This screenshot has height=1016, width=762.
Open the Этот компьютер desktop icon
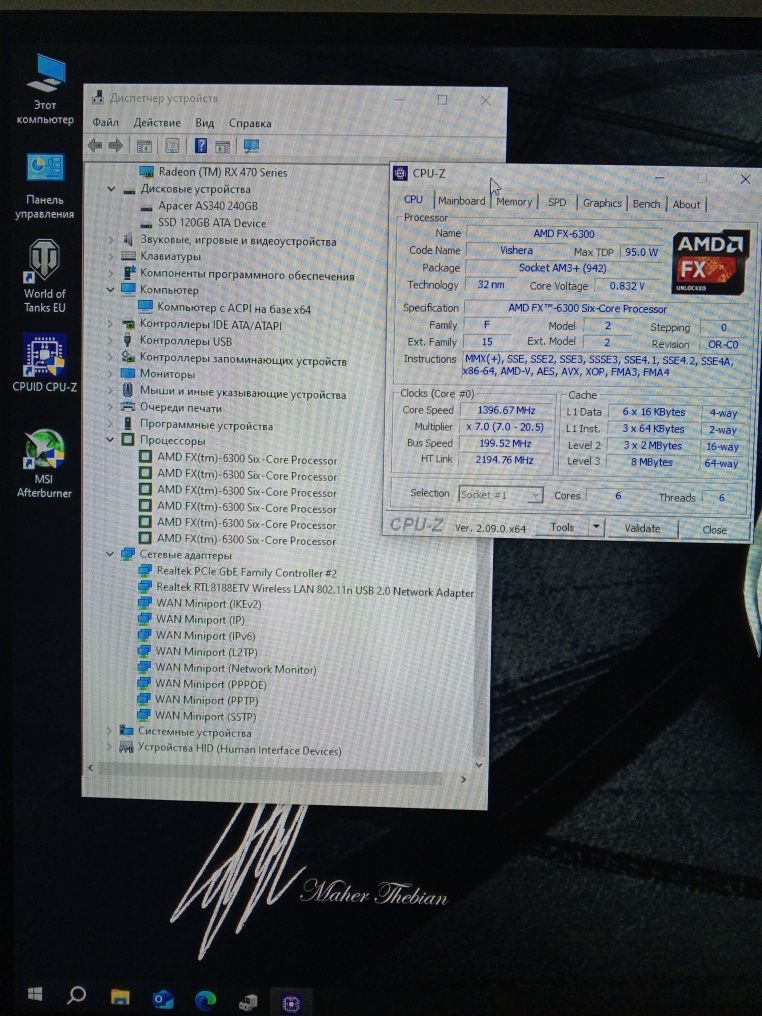click(45, 89)
